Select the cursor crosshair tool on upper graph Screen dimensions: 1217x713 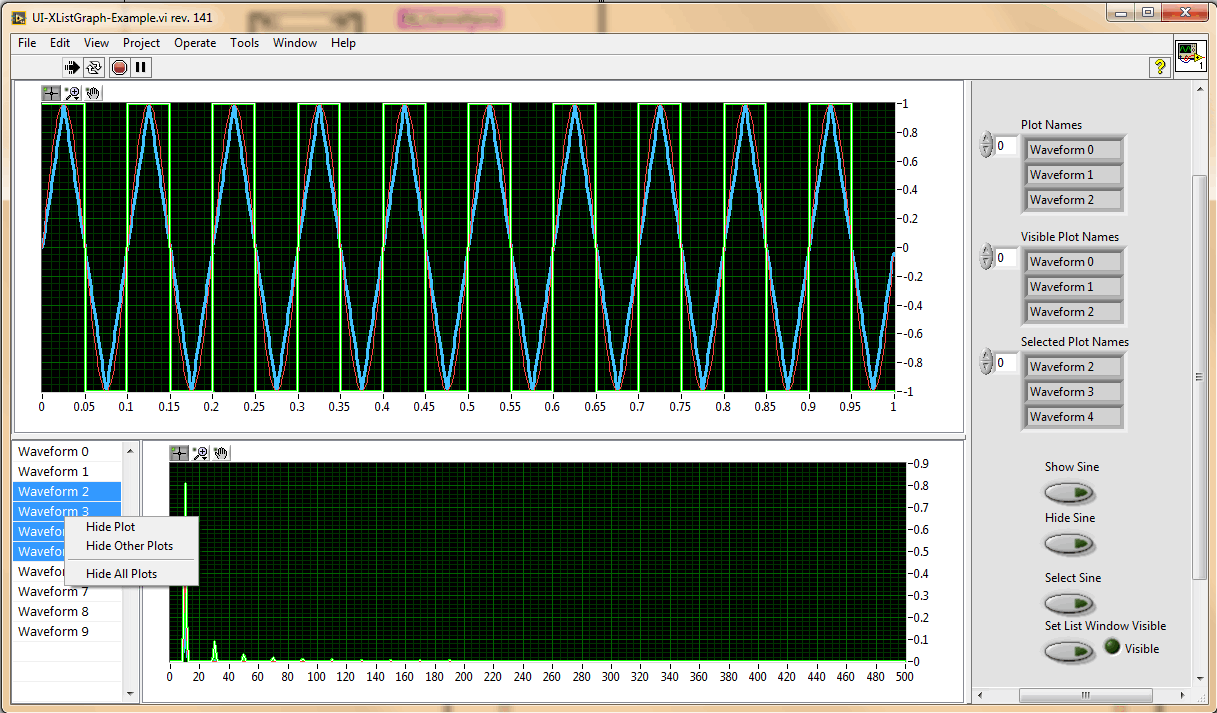point(51,93)
